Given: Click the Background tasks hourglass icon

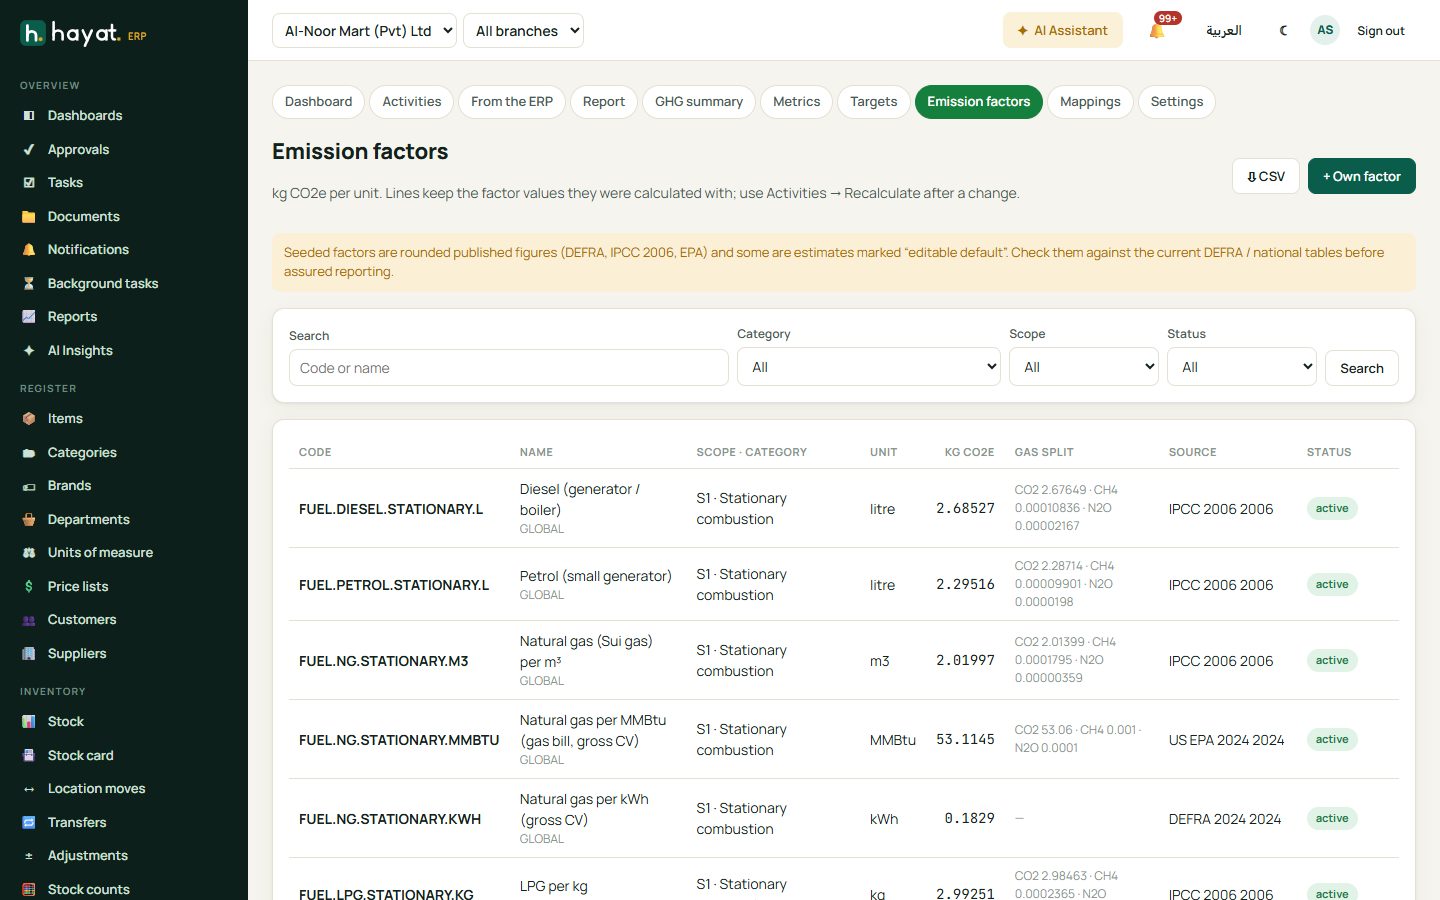Looking at the screenshot, I should pos(29,284).
